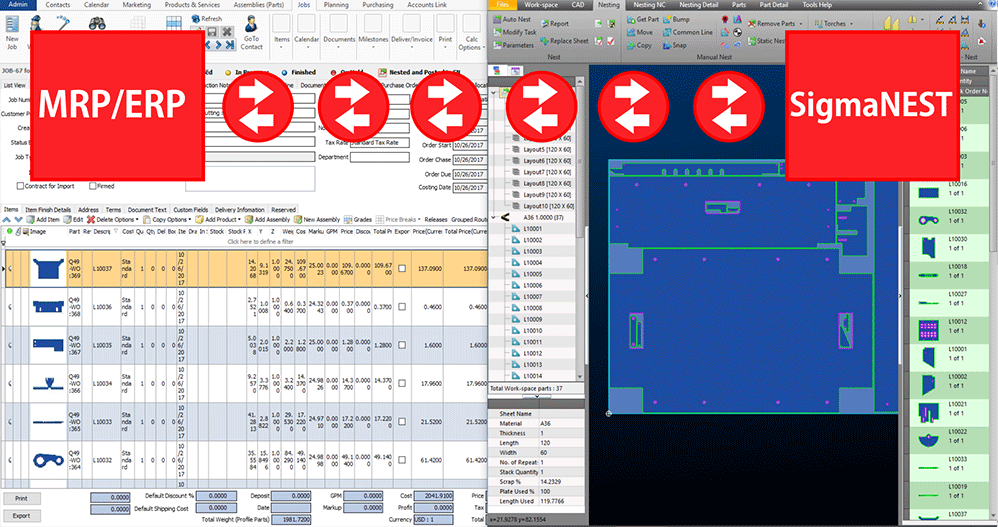
Task: Select the Move tool in Manual Nest
Action: tap(640, 32)
